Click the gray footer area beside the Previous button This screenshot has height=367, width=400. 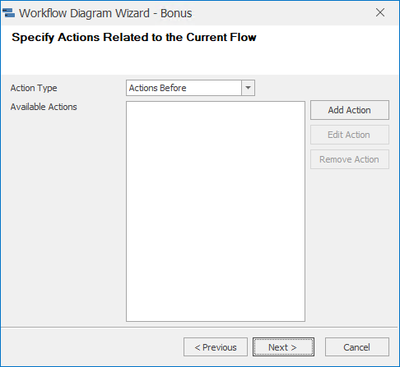tap(92, 347)
